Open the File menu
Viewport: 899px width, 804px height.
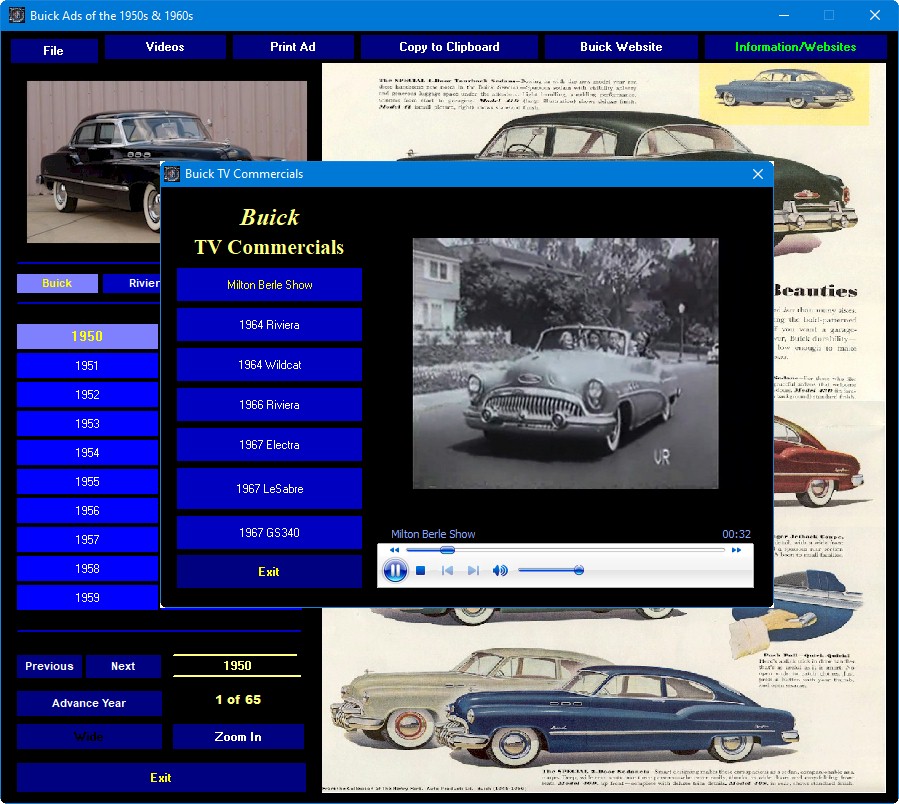54,50
